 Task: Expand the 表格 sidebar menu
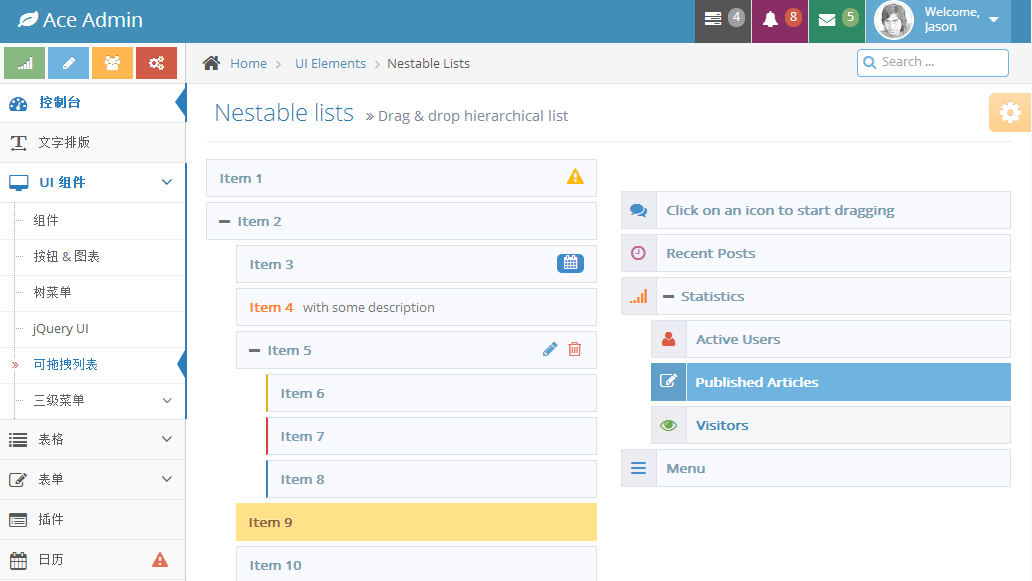coord(92,439)
